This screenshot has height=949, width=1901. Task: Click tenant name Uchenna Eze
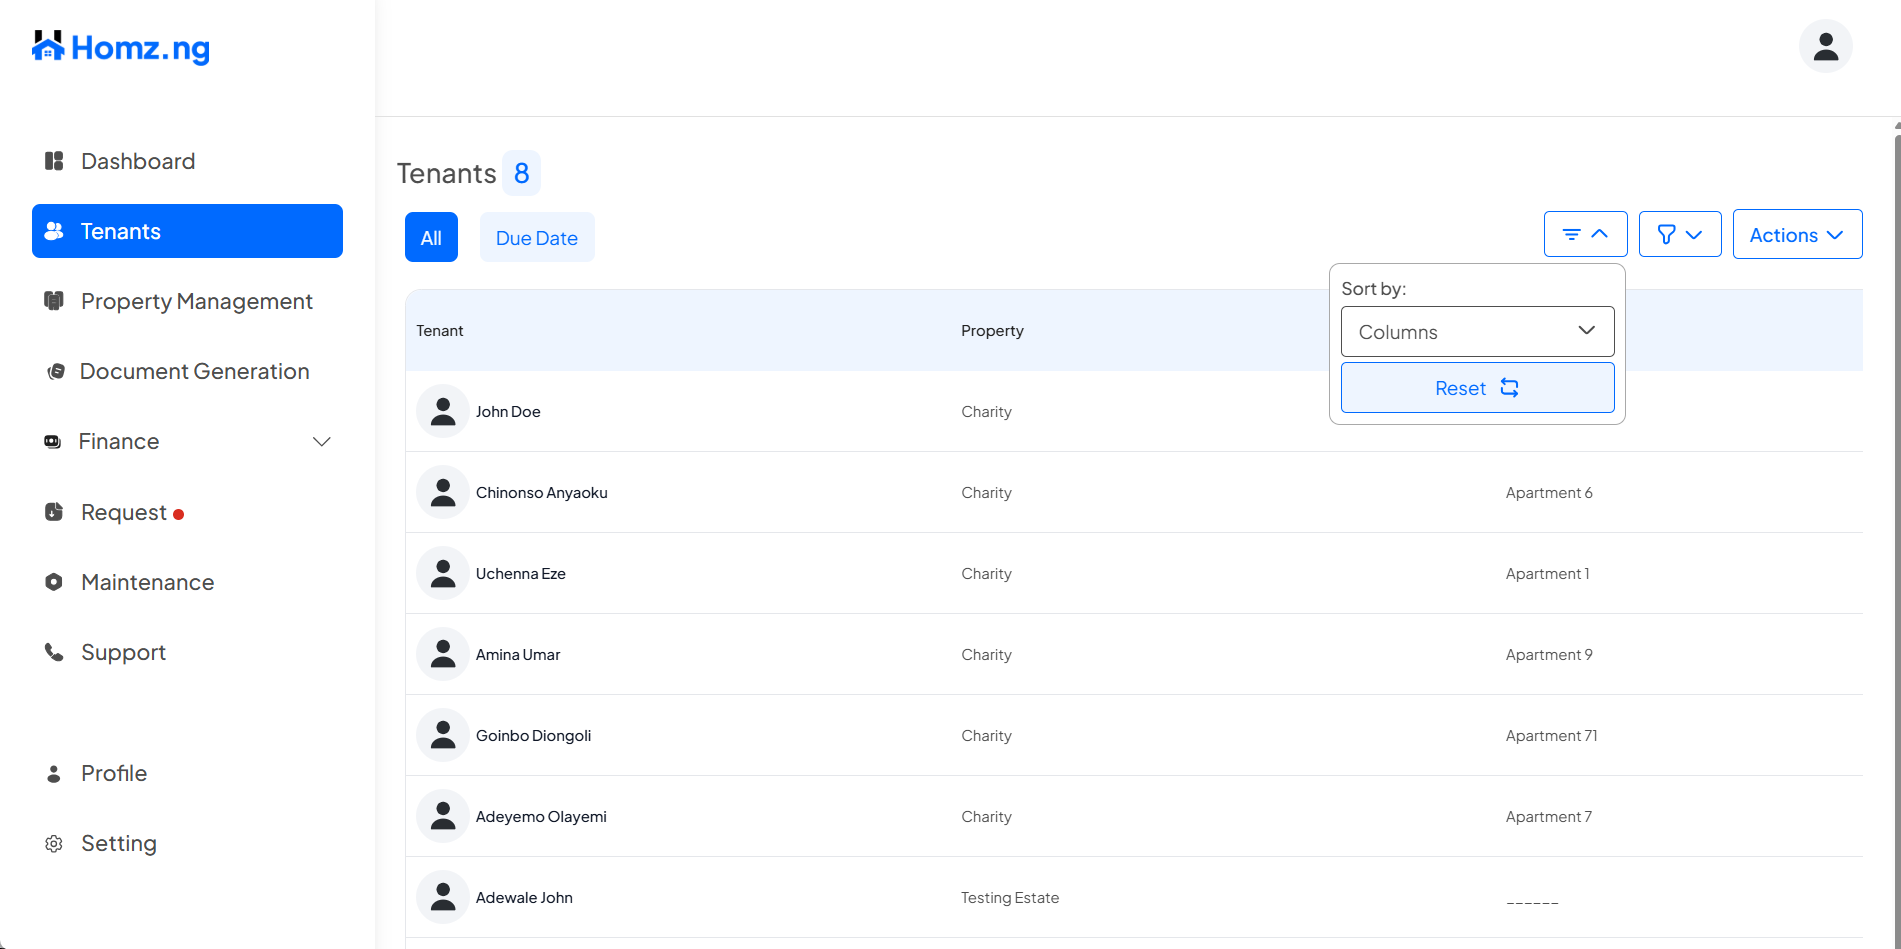[521, 573]
